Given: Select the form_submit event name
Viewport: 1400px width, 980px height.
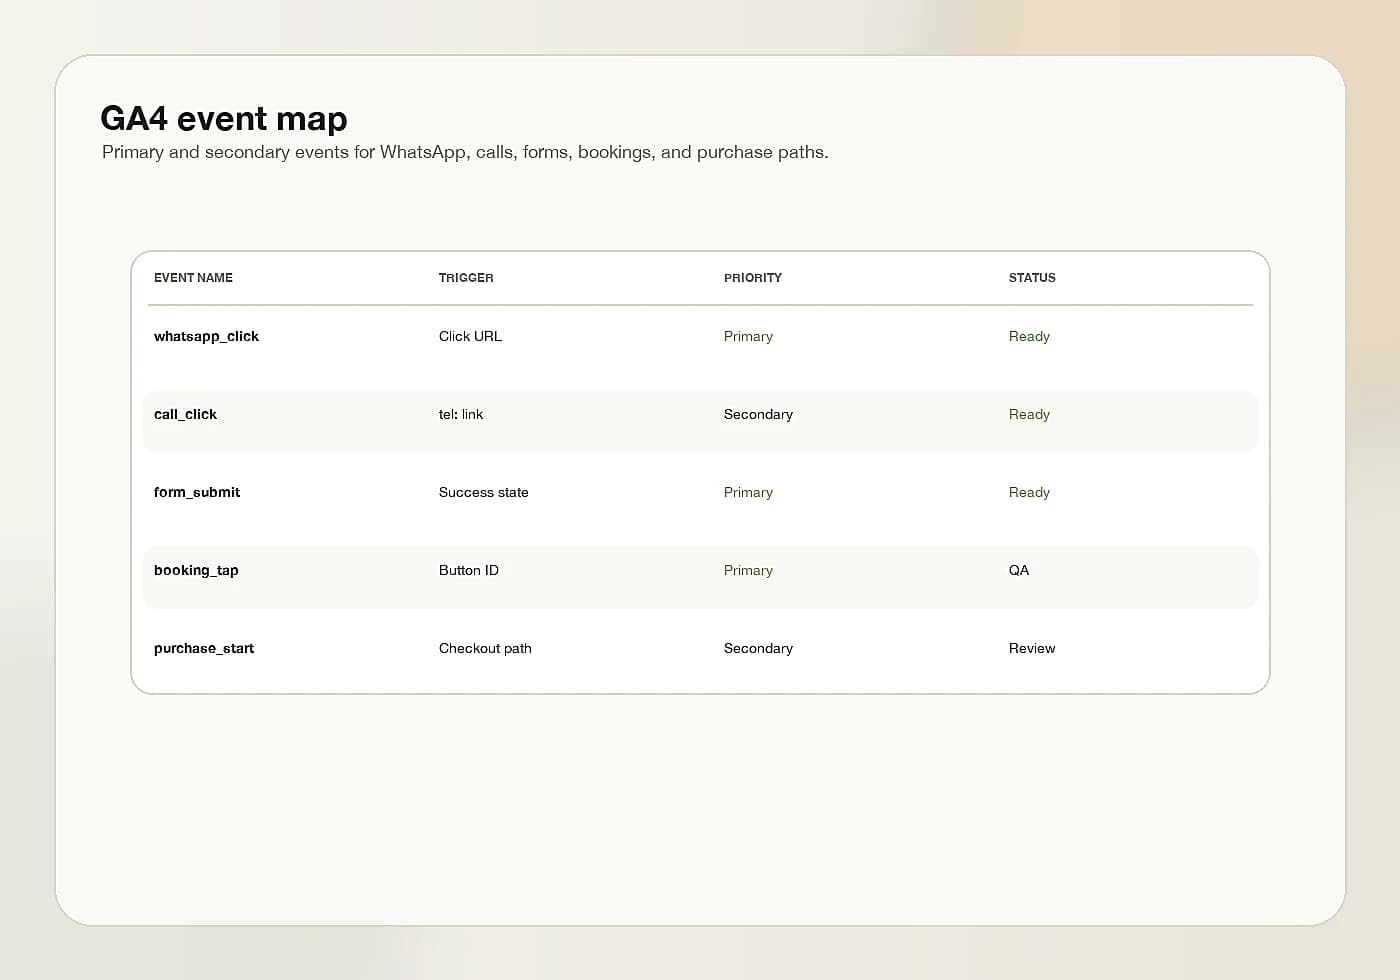Looking at the screenshot, I should pyautogui.click(x=197, y=492).
